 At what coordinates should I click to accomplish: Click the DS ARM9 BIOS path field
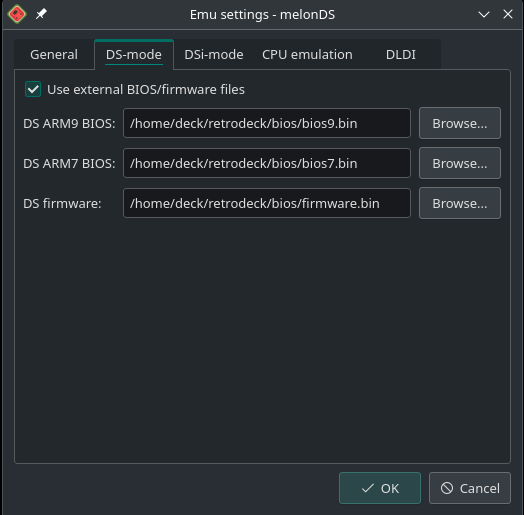(267, 123)
